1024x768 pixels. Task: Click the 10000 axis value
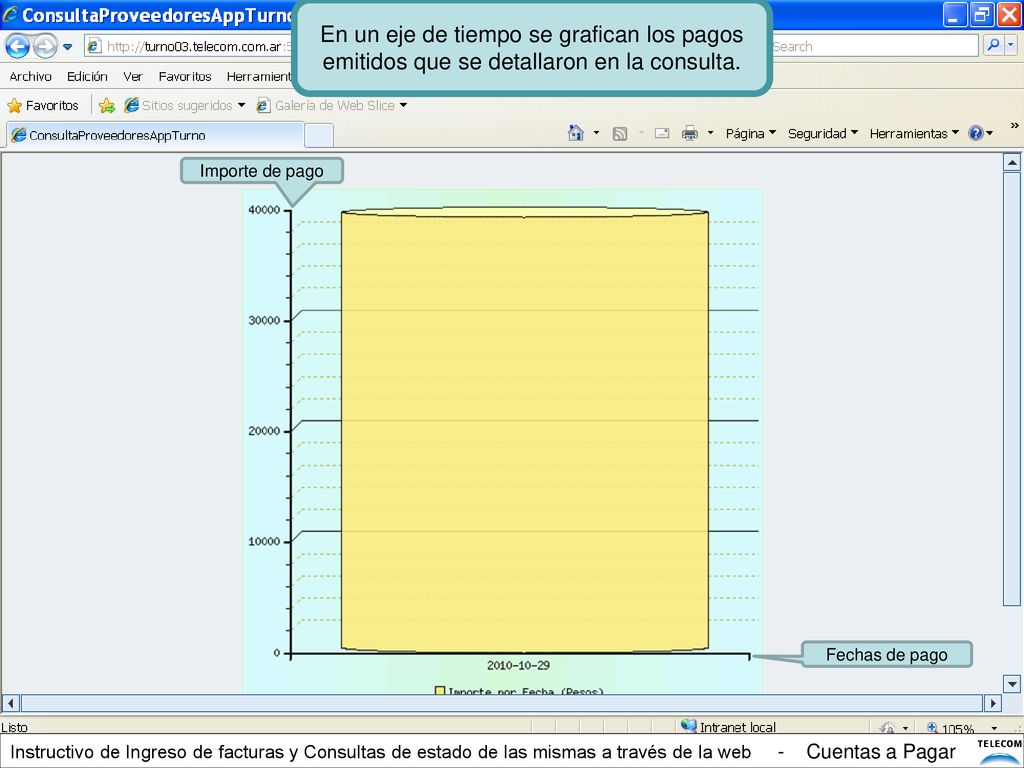[x=264, y=541]
